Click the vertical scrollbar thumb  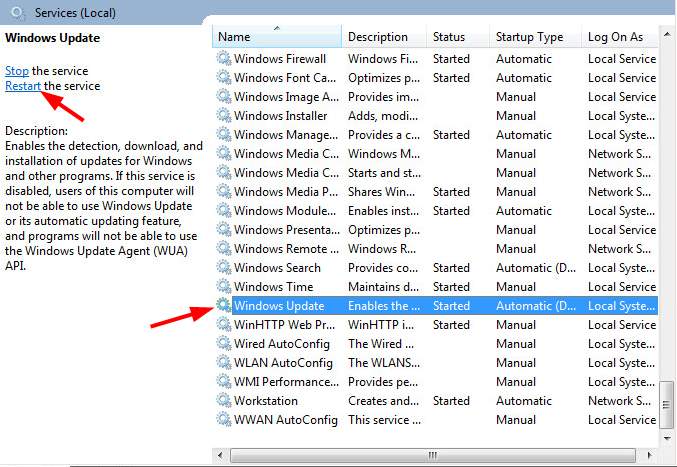tap(667, 404)
